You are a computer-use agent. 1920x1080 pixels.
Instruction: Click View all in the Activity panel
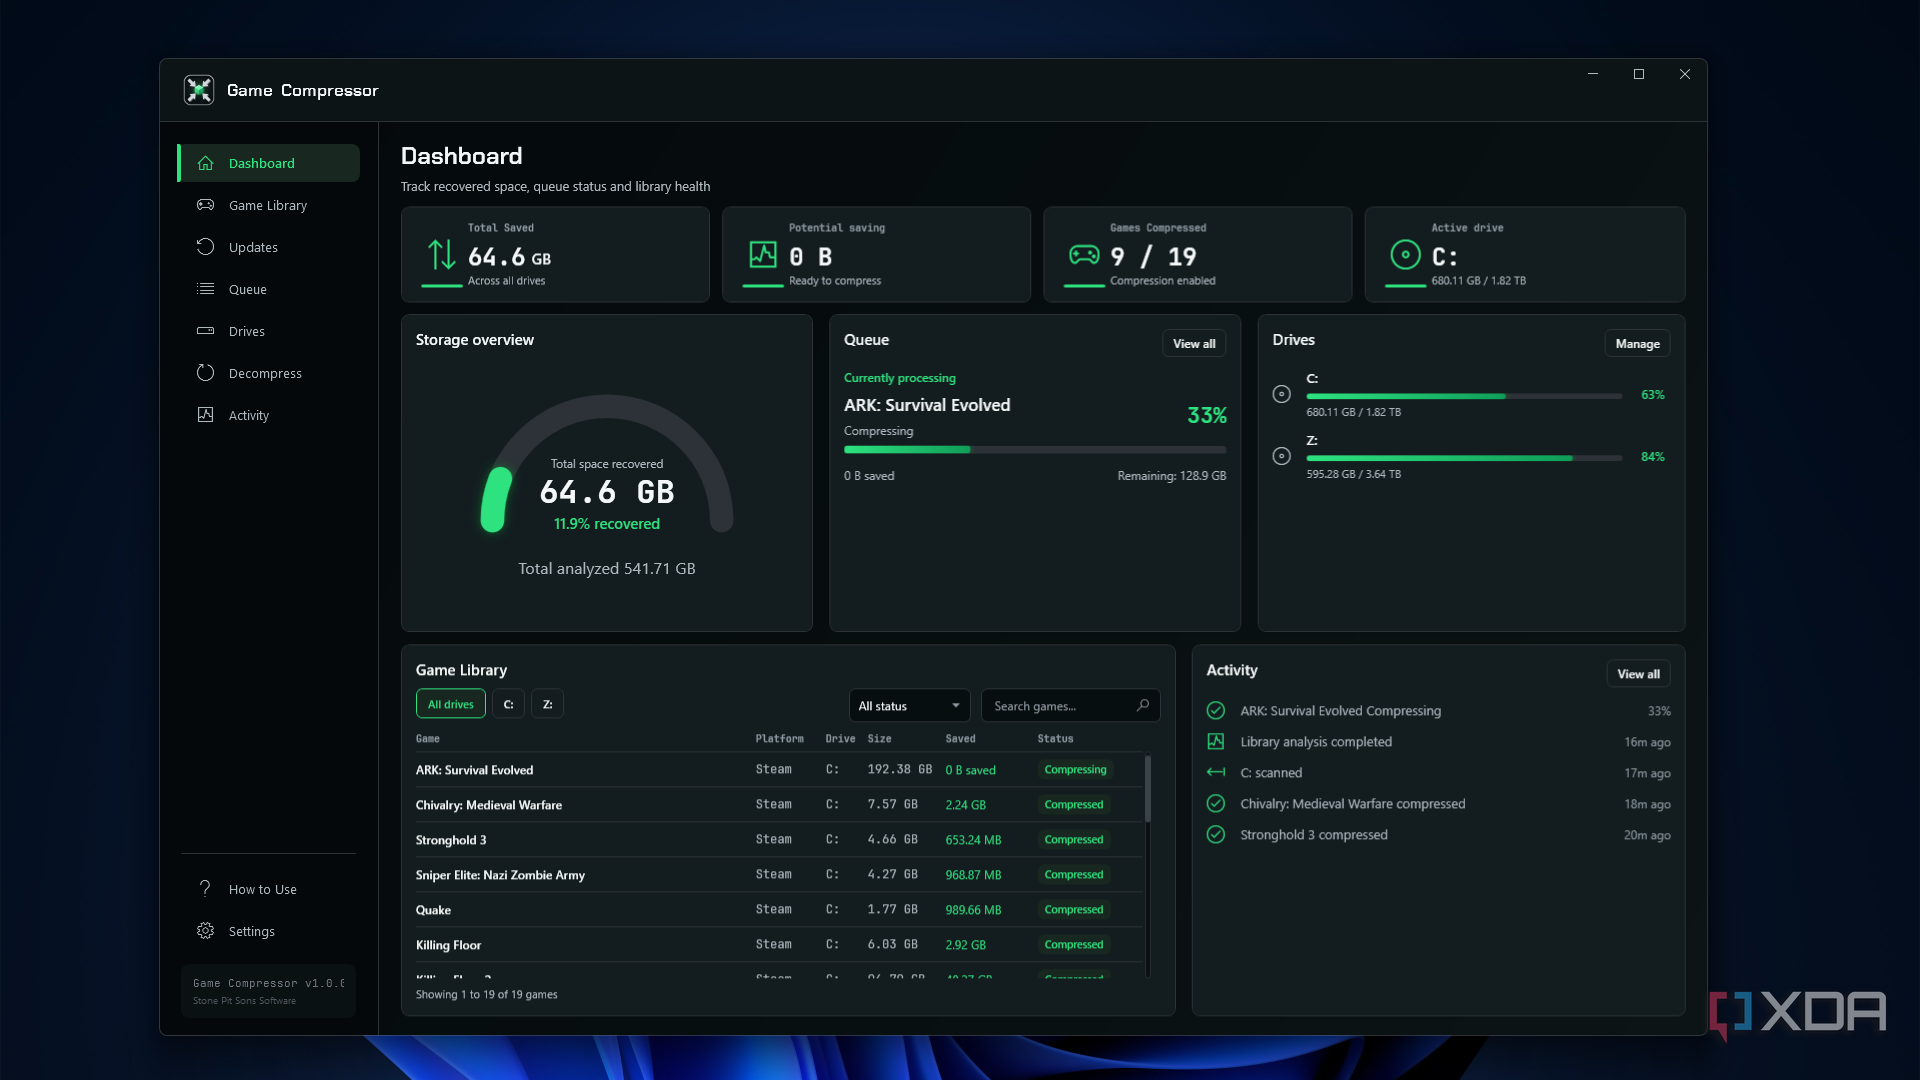(x=1638, y=674)
